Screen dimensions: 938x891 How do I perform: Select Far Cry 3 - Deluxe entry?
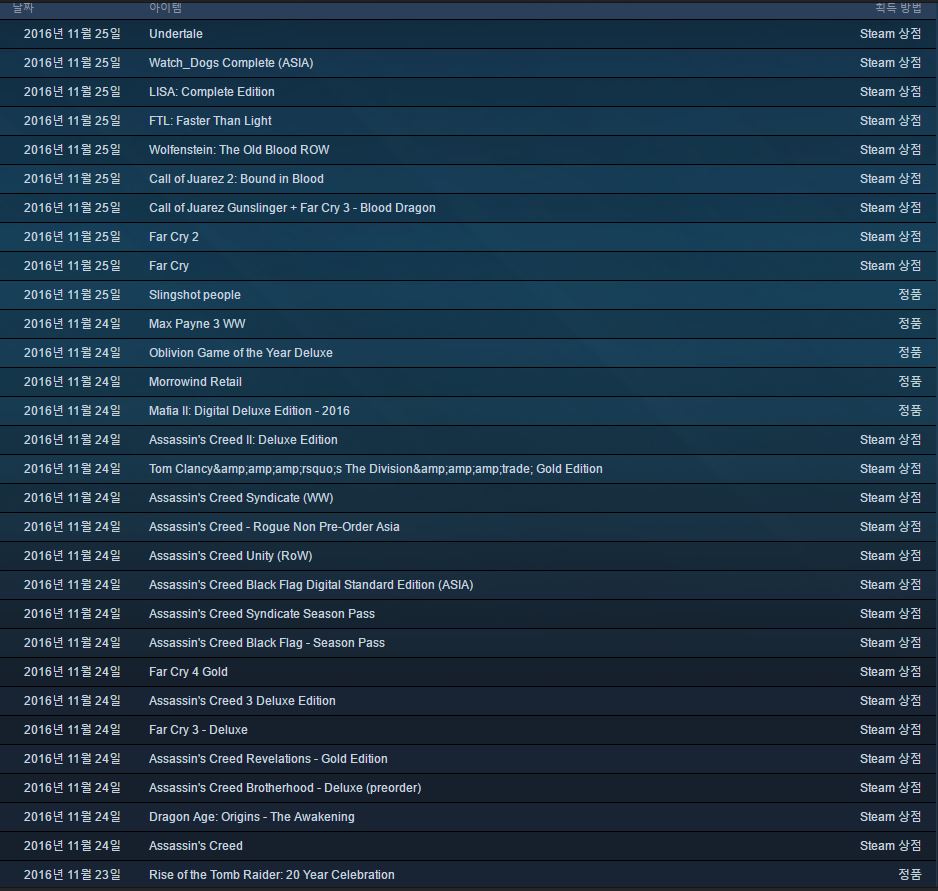click(199, 730)
